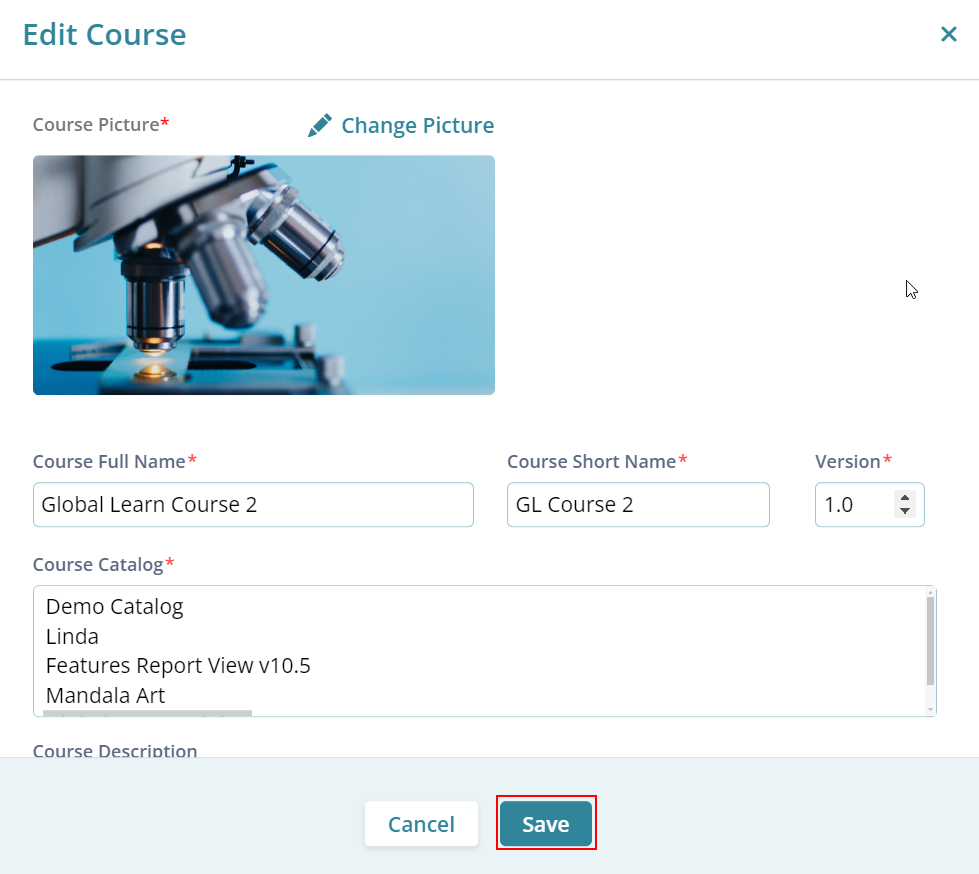Click the catalog list scroll down arrow
The width and height of the screenshot is (979, 874).
930,709
